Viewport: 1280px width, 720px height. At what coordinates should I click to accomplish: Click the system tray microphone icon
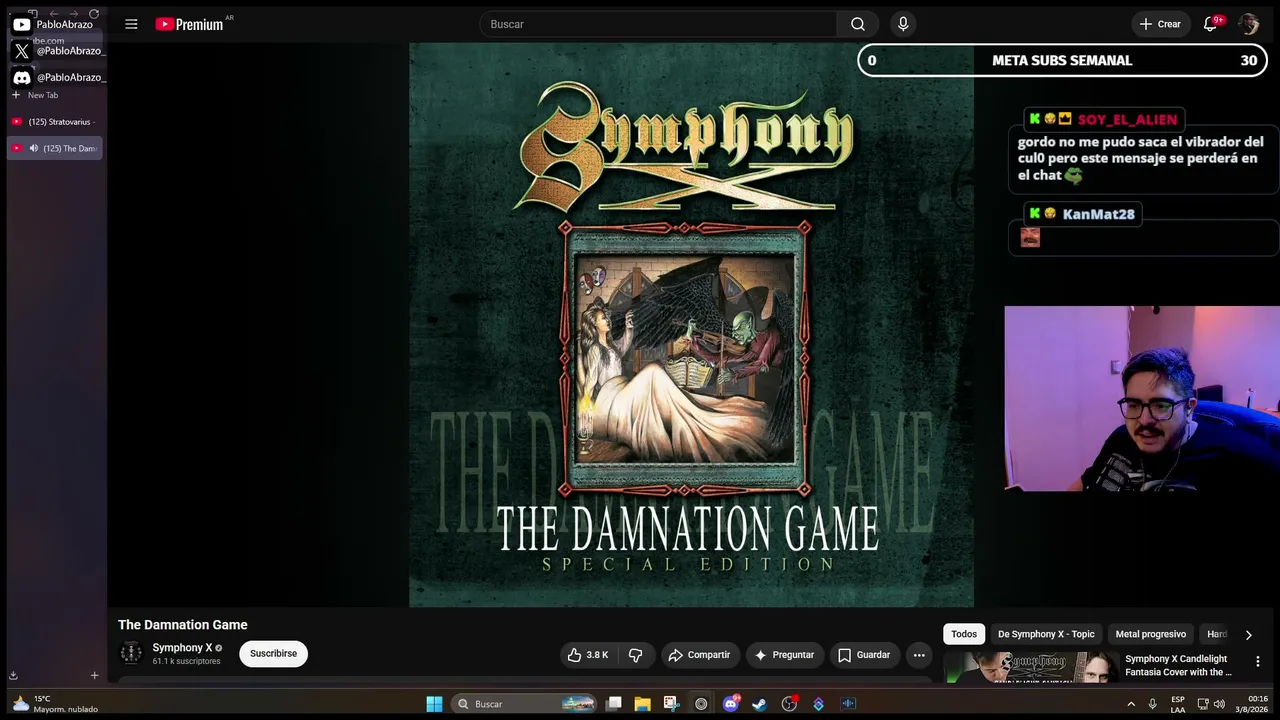pyautogui.click(x=1152, y=704)
